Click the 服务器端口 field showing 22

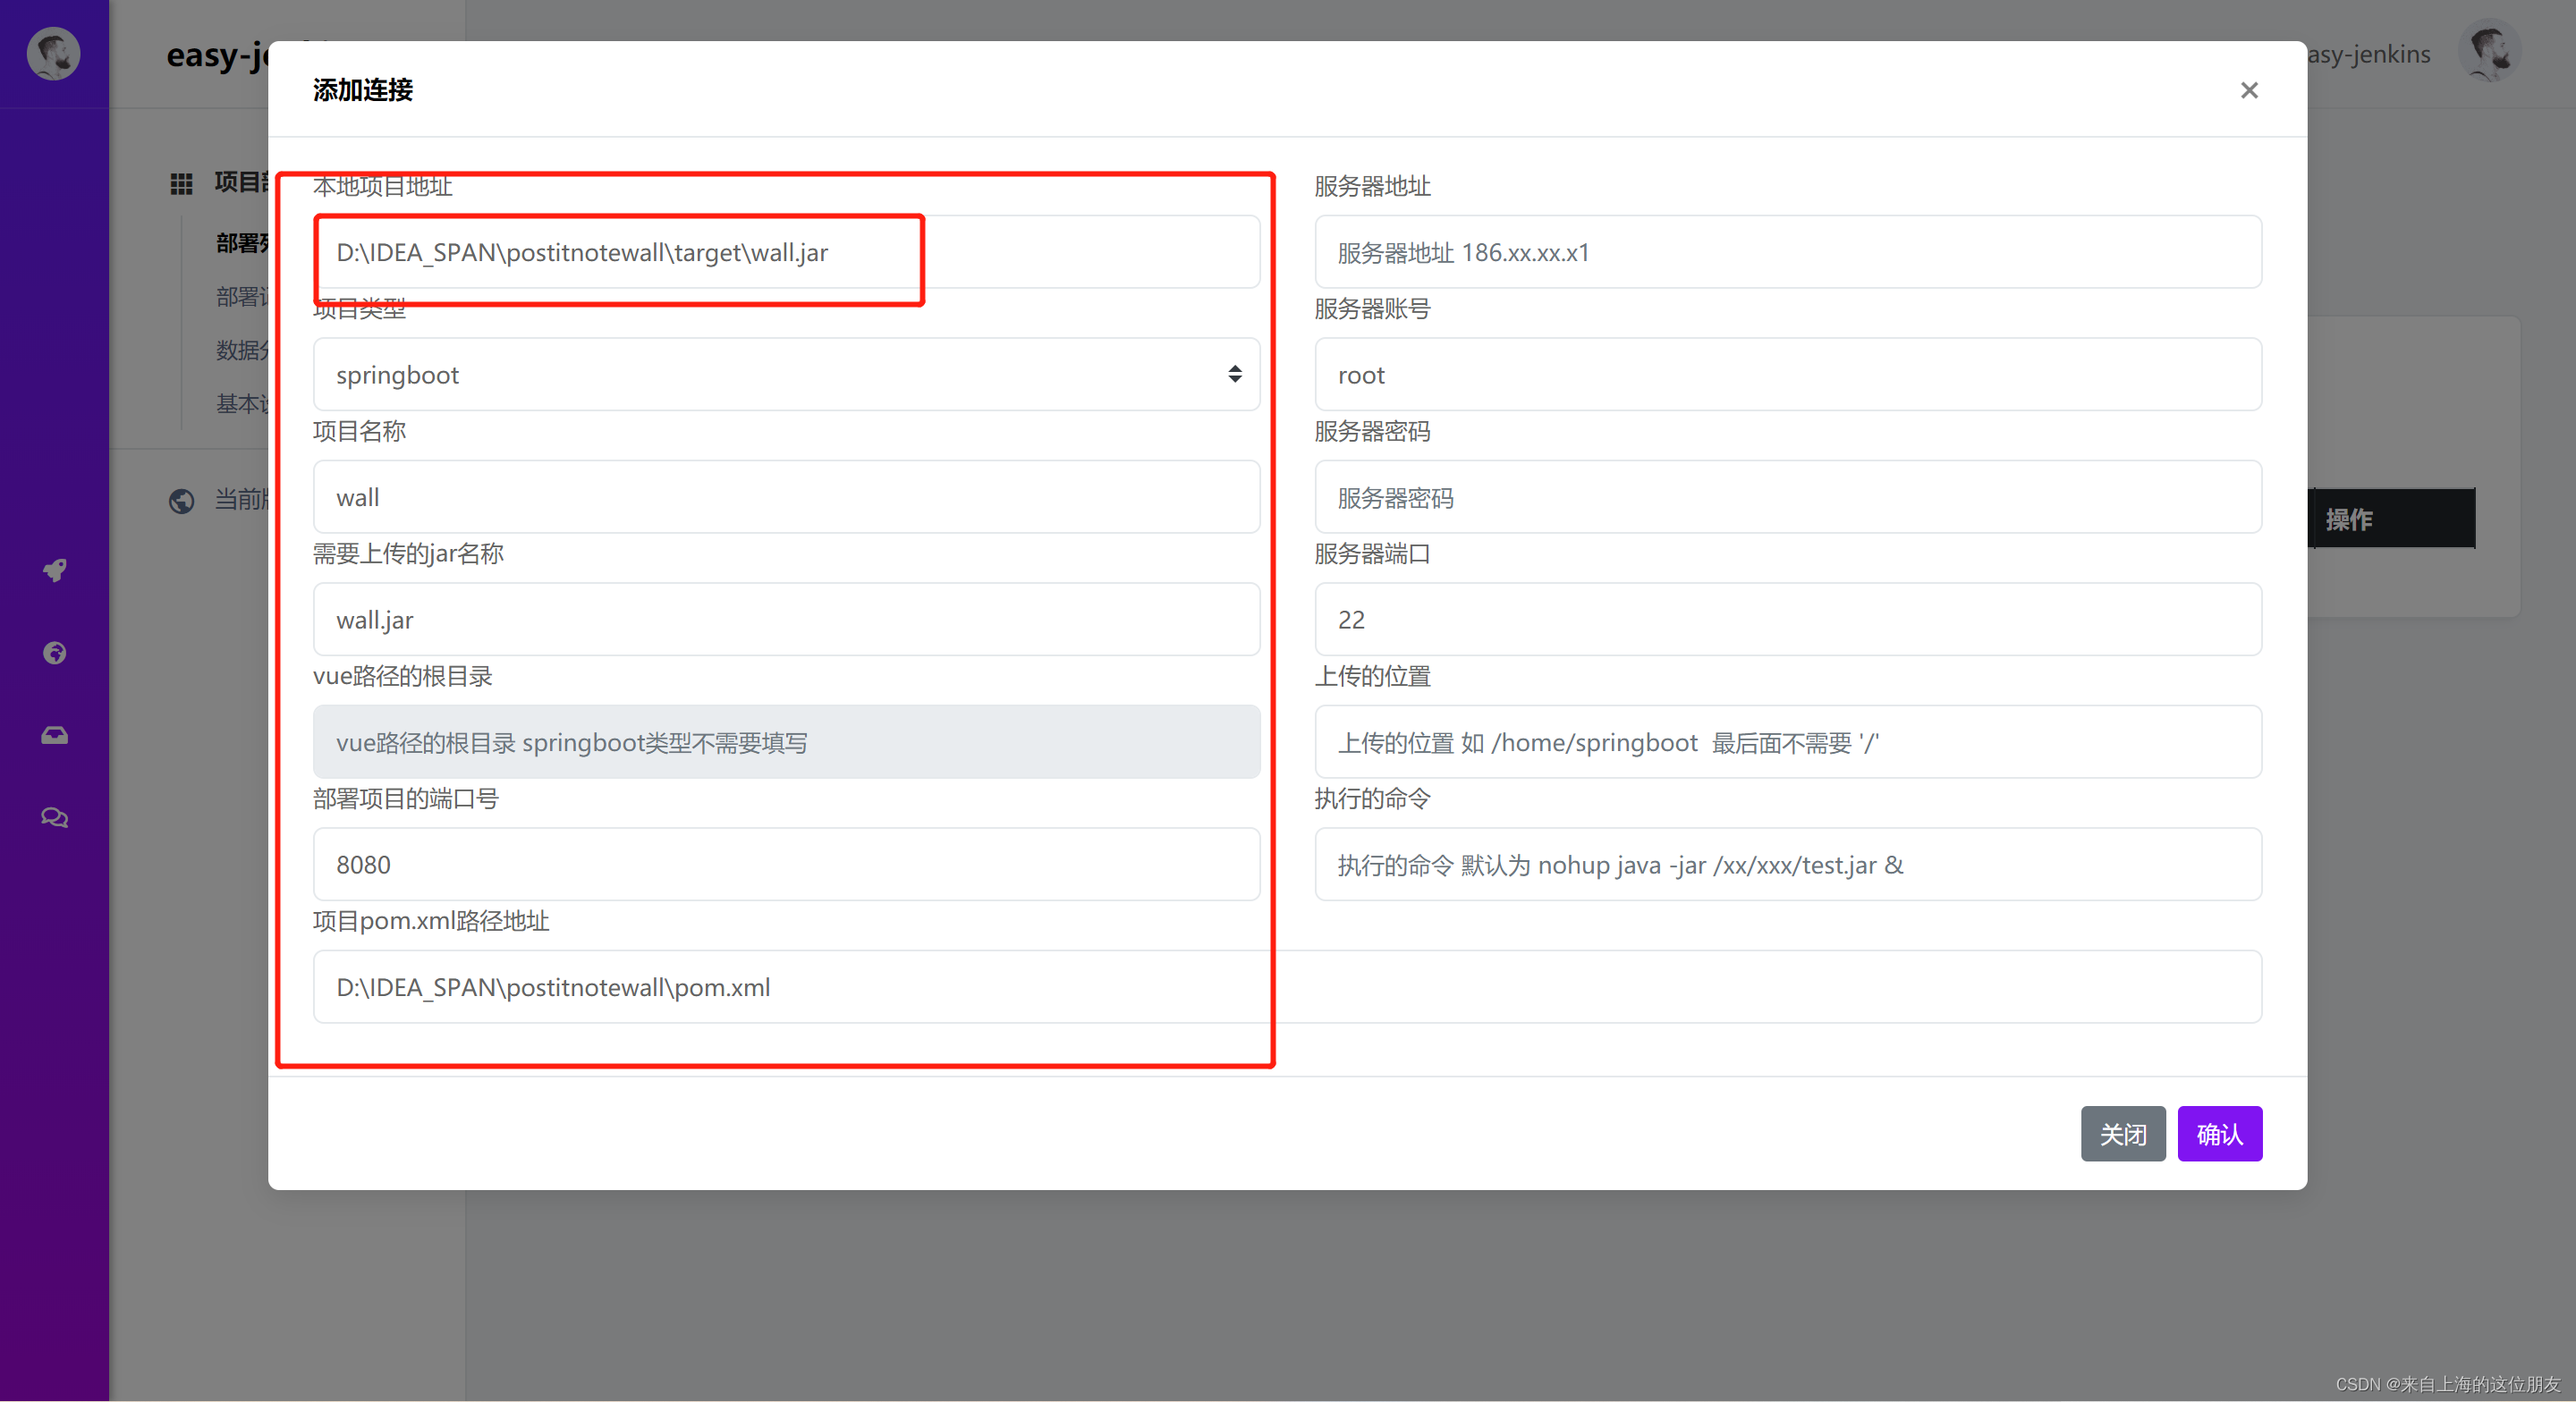pos(1788,619)
